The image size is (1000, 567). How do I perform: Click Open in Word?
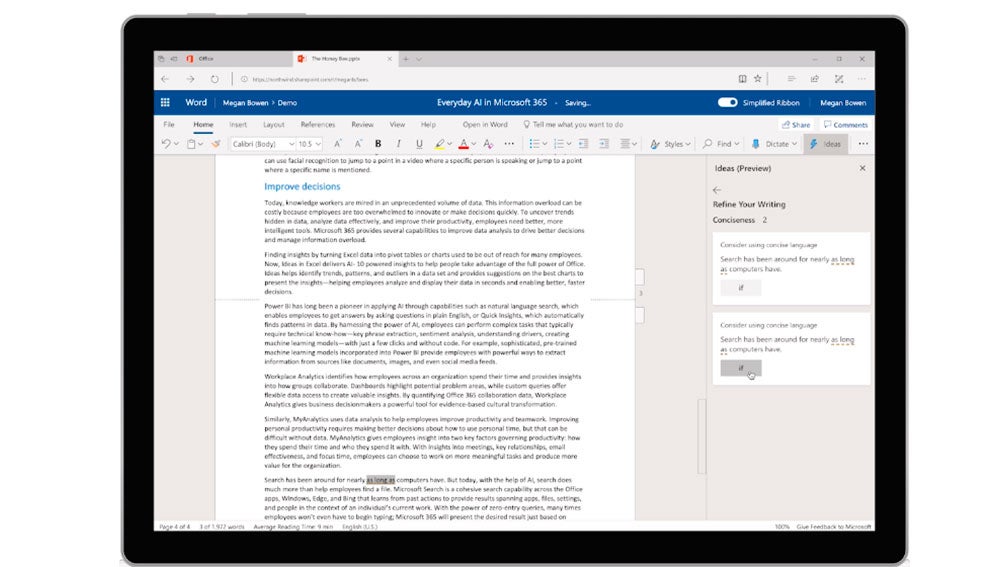(x=485, y=124)
